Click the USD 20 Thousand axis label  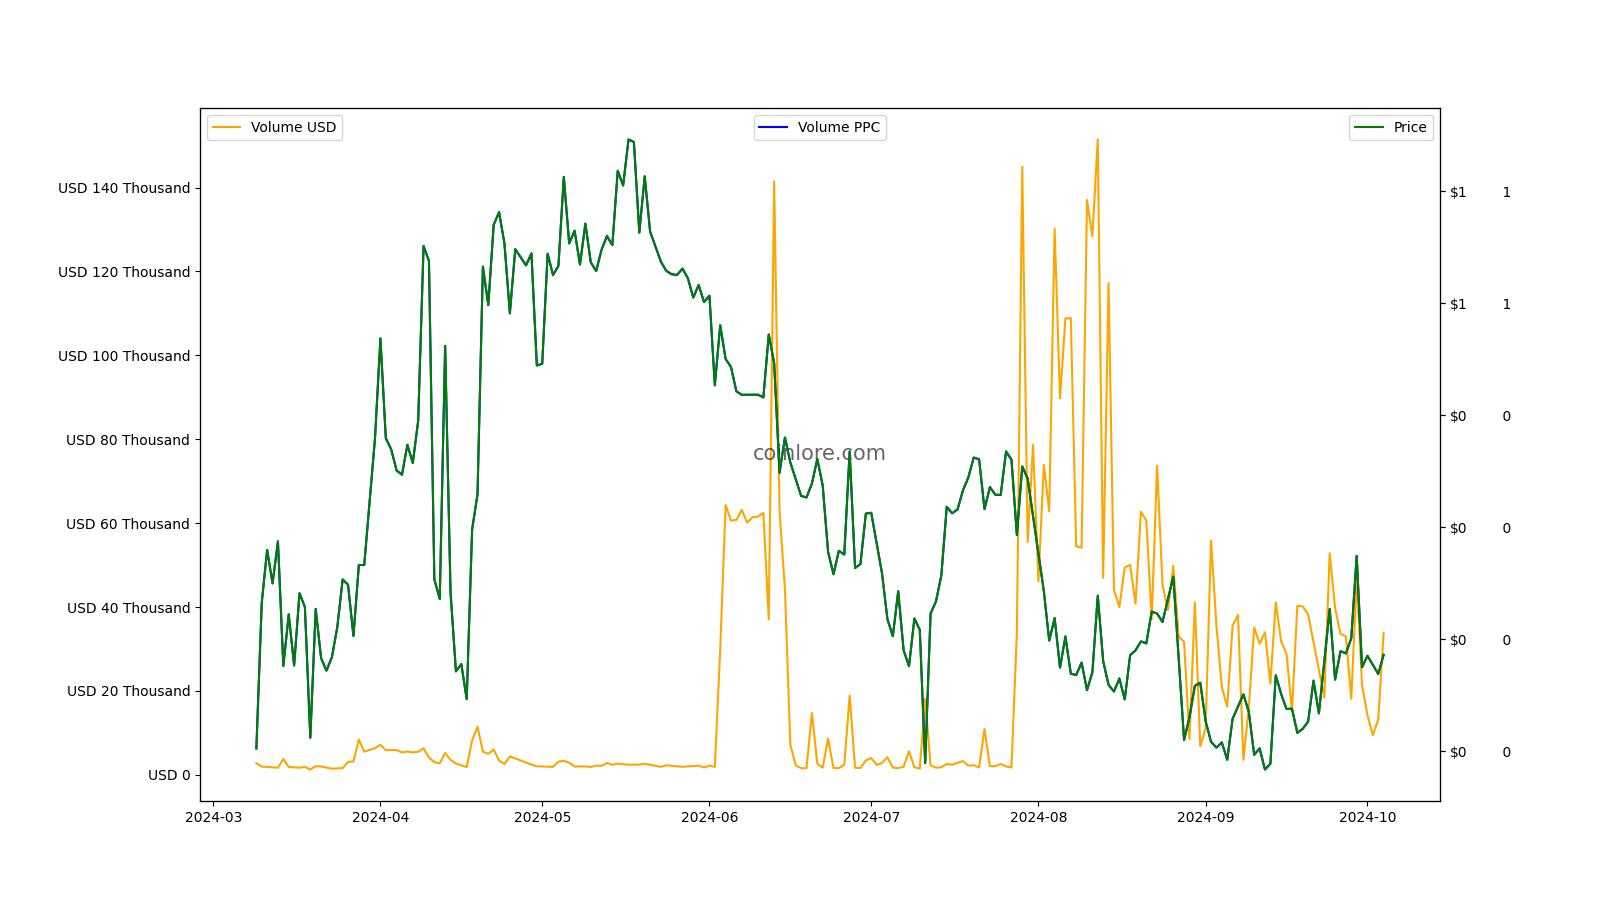coord(128,691)
